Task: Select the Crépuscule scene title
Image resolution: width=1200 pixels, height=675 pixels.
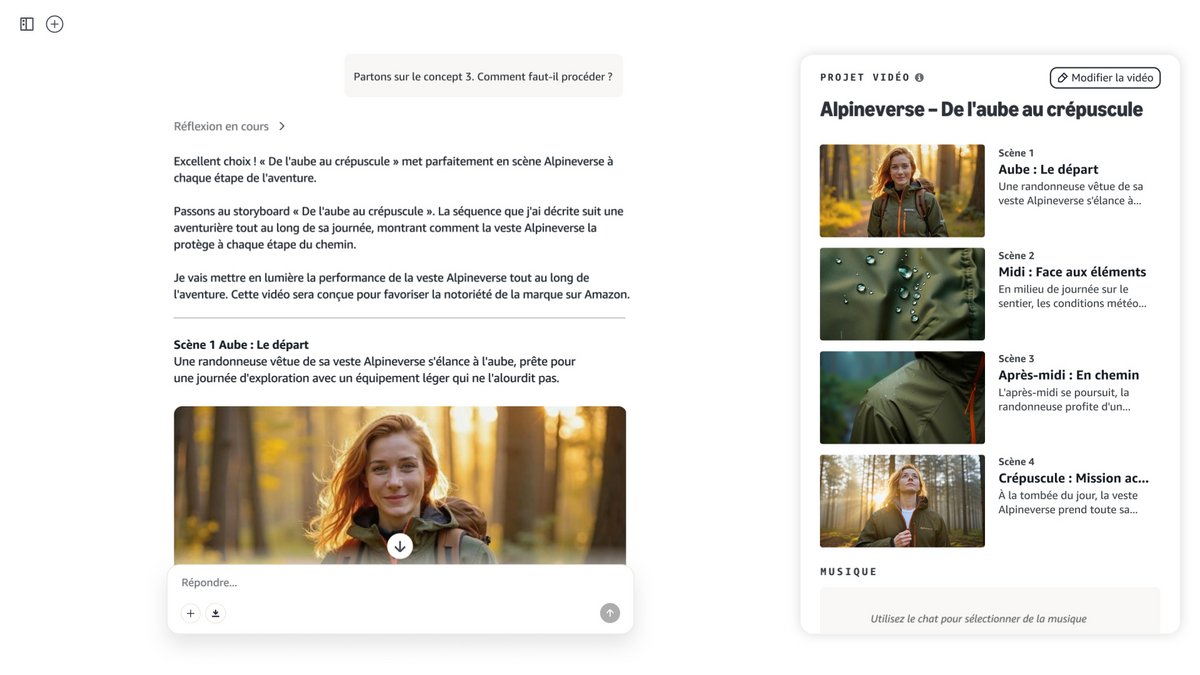Action: coord(1073,478)
